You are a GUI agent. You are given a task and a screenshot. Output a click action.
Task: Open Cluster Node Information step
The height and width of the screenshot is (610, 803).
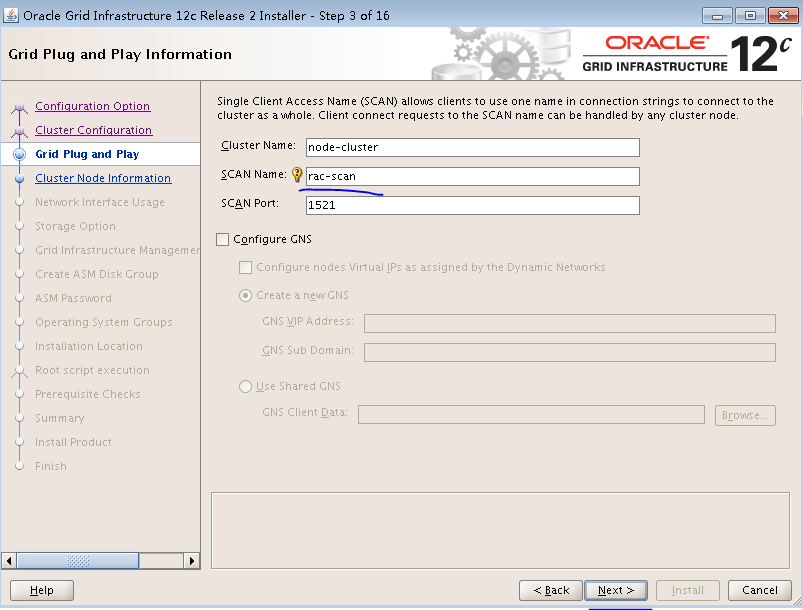[x=103, y=178]
